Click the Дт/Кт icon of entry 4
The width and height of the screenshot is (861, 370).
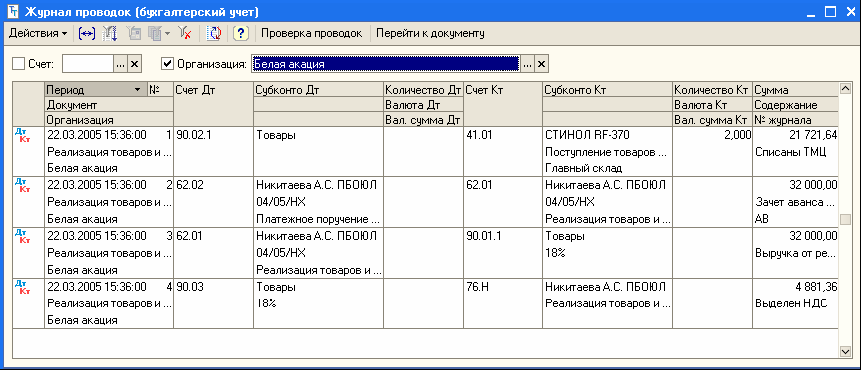click(x=23, y=288)
